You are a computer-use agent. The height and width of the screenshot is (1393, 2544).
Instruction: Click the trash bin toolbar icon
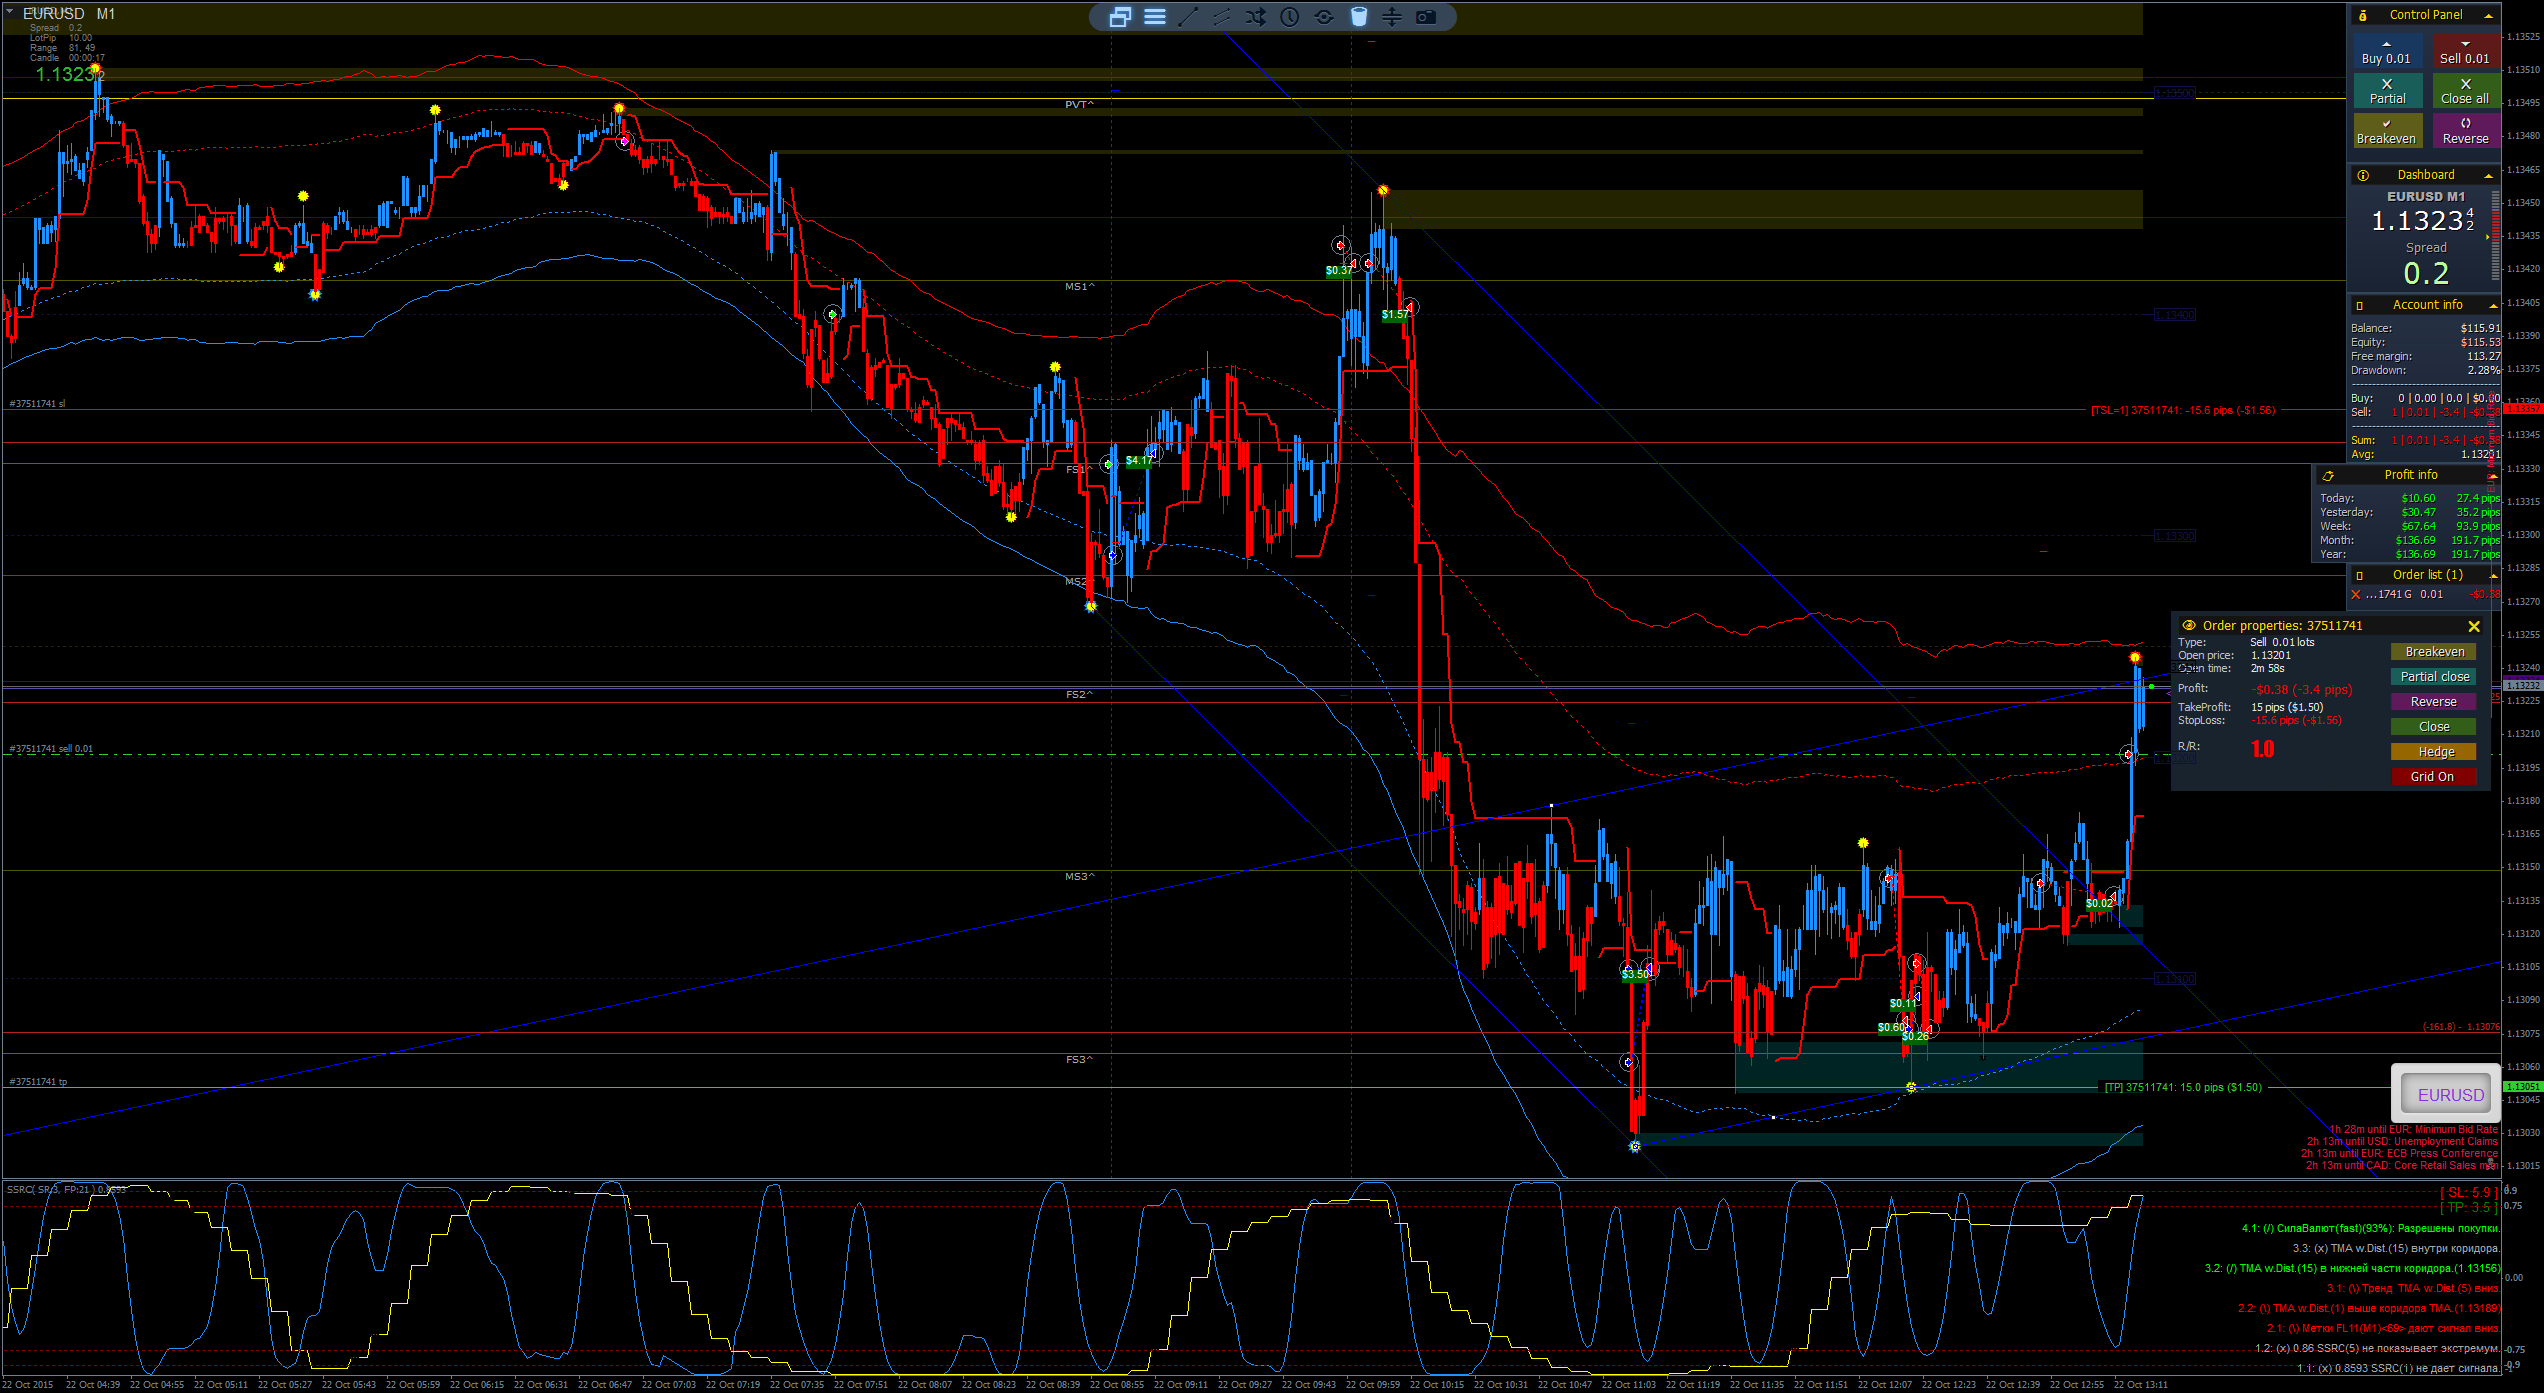[x=1358, y=16]
